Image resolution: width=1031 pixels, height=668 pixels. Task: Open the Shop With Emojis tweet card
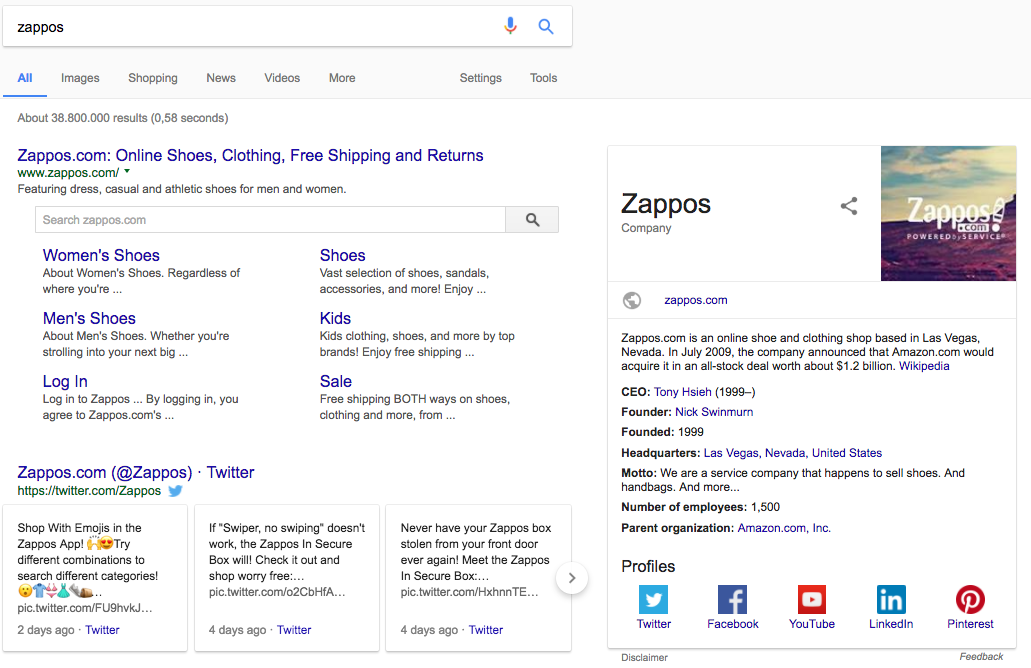[x=95, y=578]
